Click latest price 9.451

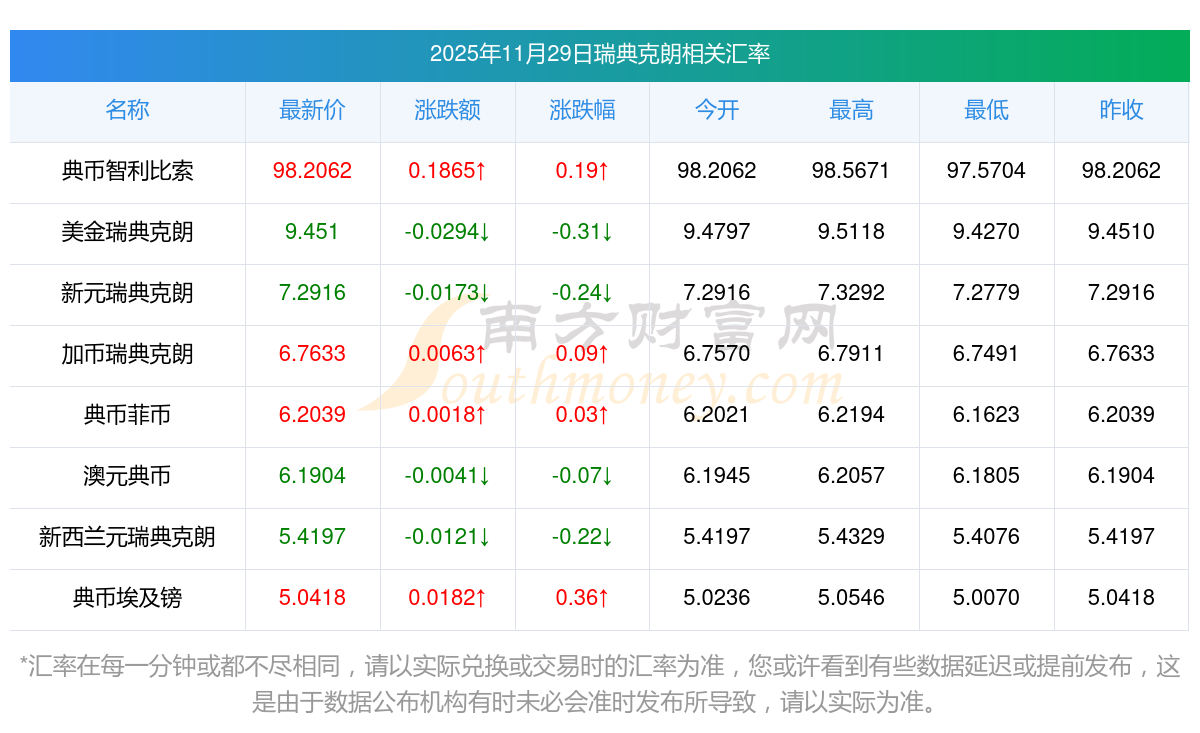tap(312, 232)
